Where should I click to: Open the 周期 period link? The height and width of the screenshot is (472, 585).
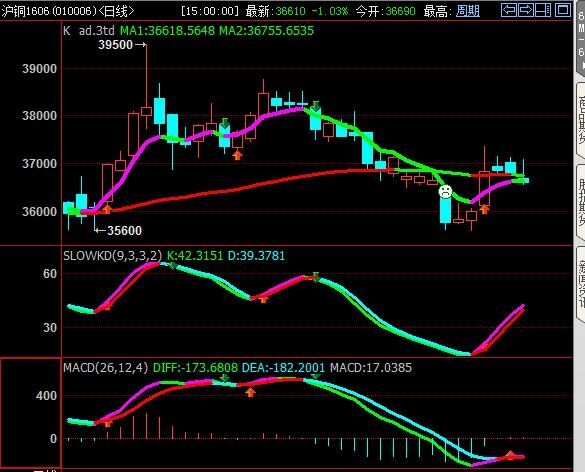tap(467, 11)
